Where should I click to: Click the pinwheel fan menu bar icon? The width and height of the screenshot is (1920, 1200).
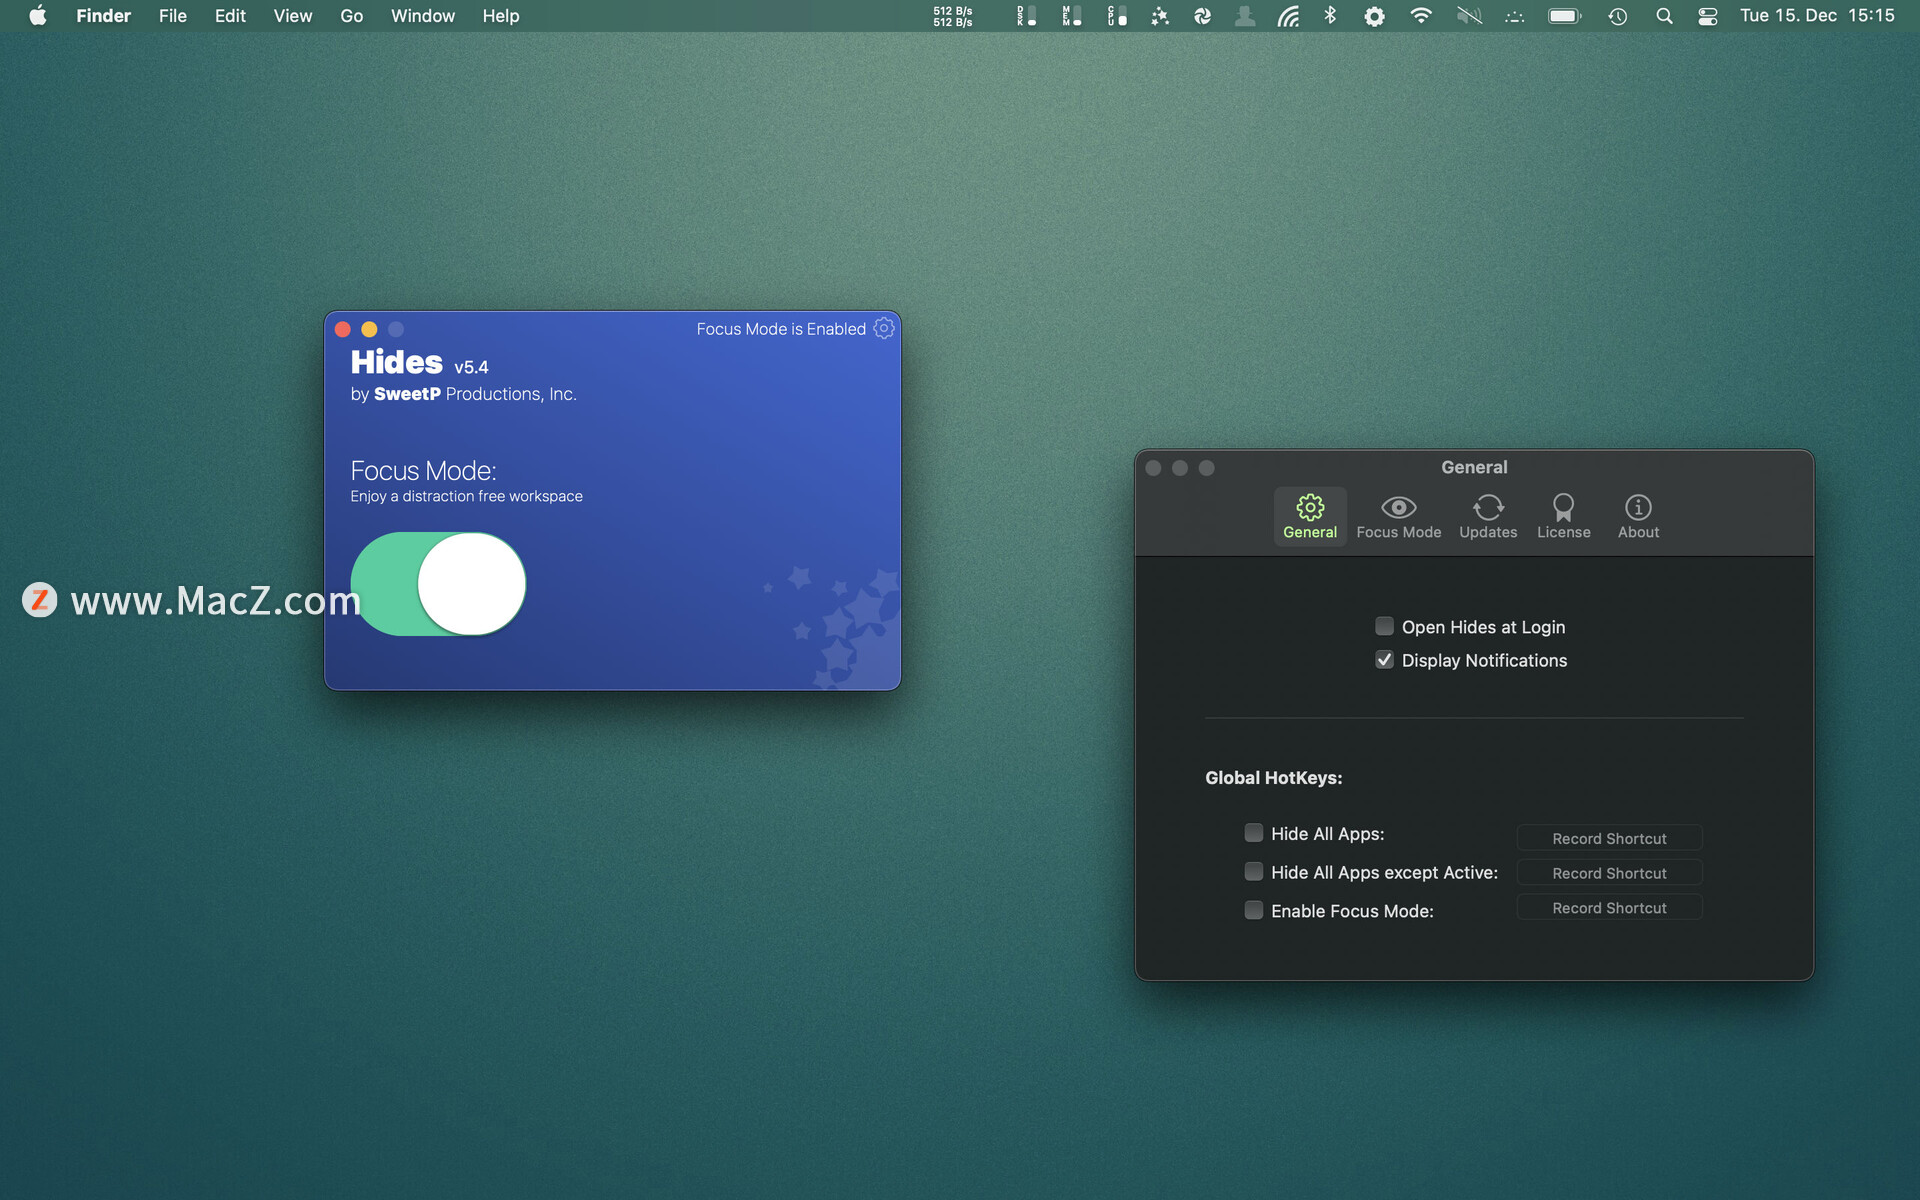tap(1203, 16)
